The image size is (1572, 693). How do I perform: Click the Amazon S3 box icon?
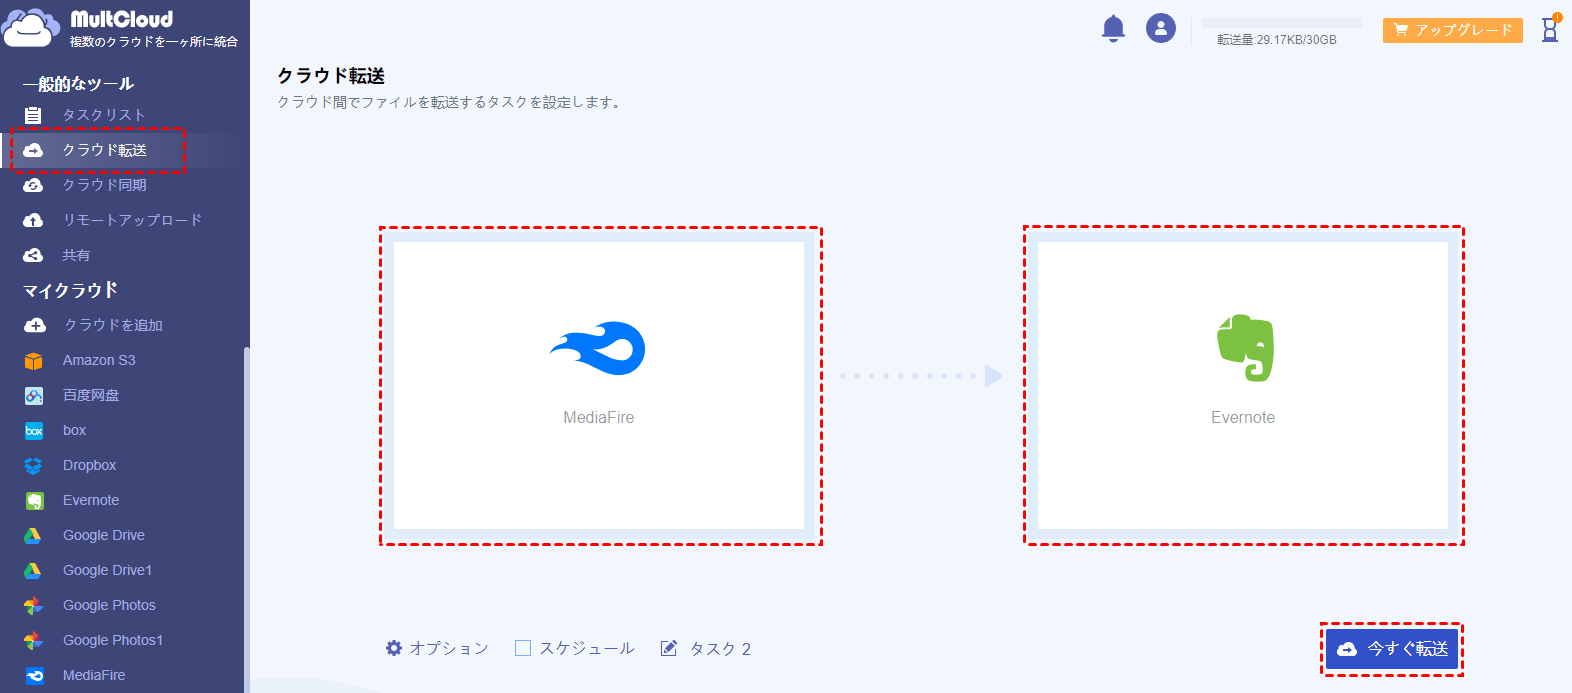pos(34,360)
